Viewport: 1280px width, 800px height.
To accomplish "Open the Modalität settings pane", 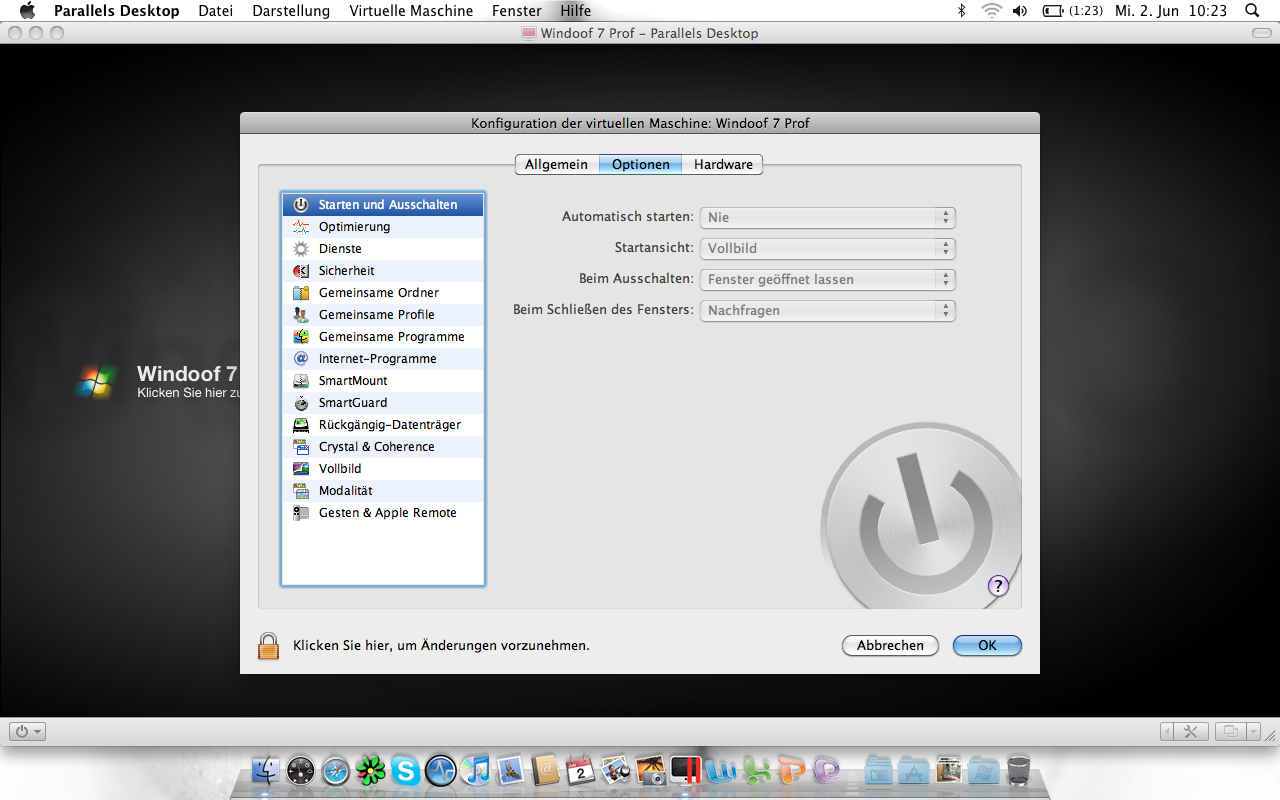I will tap(383, 490).
